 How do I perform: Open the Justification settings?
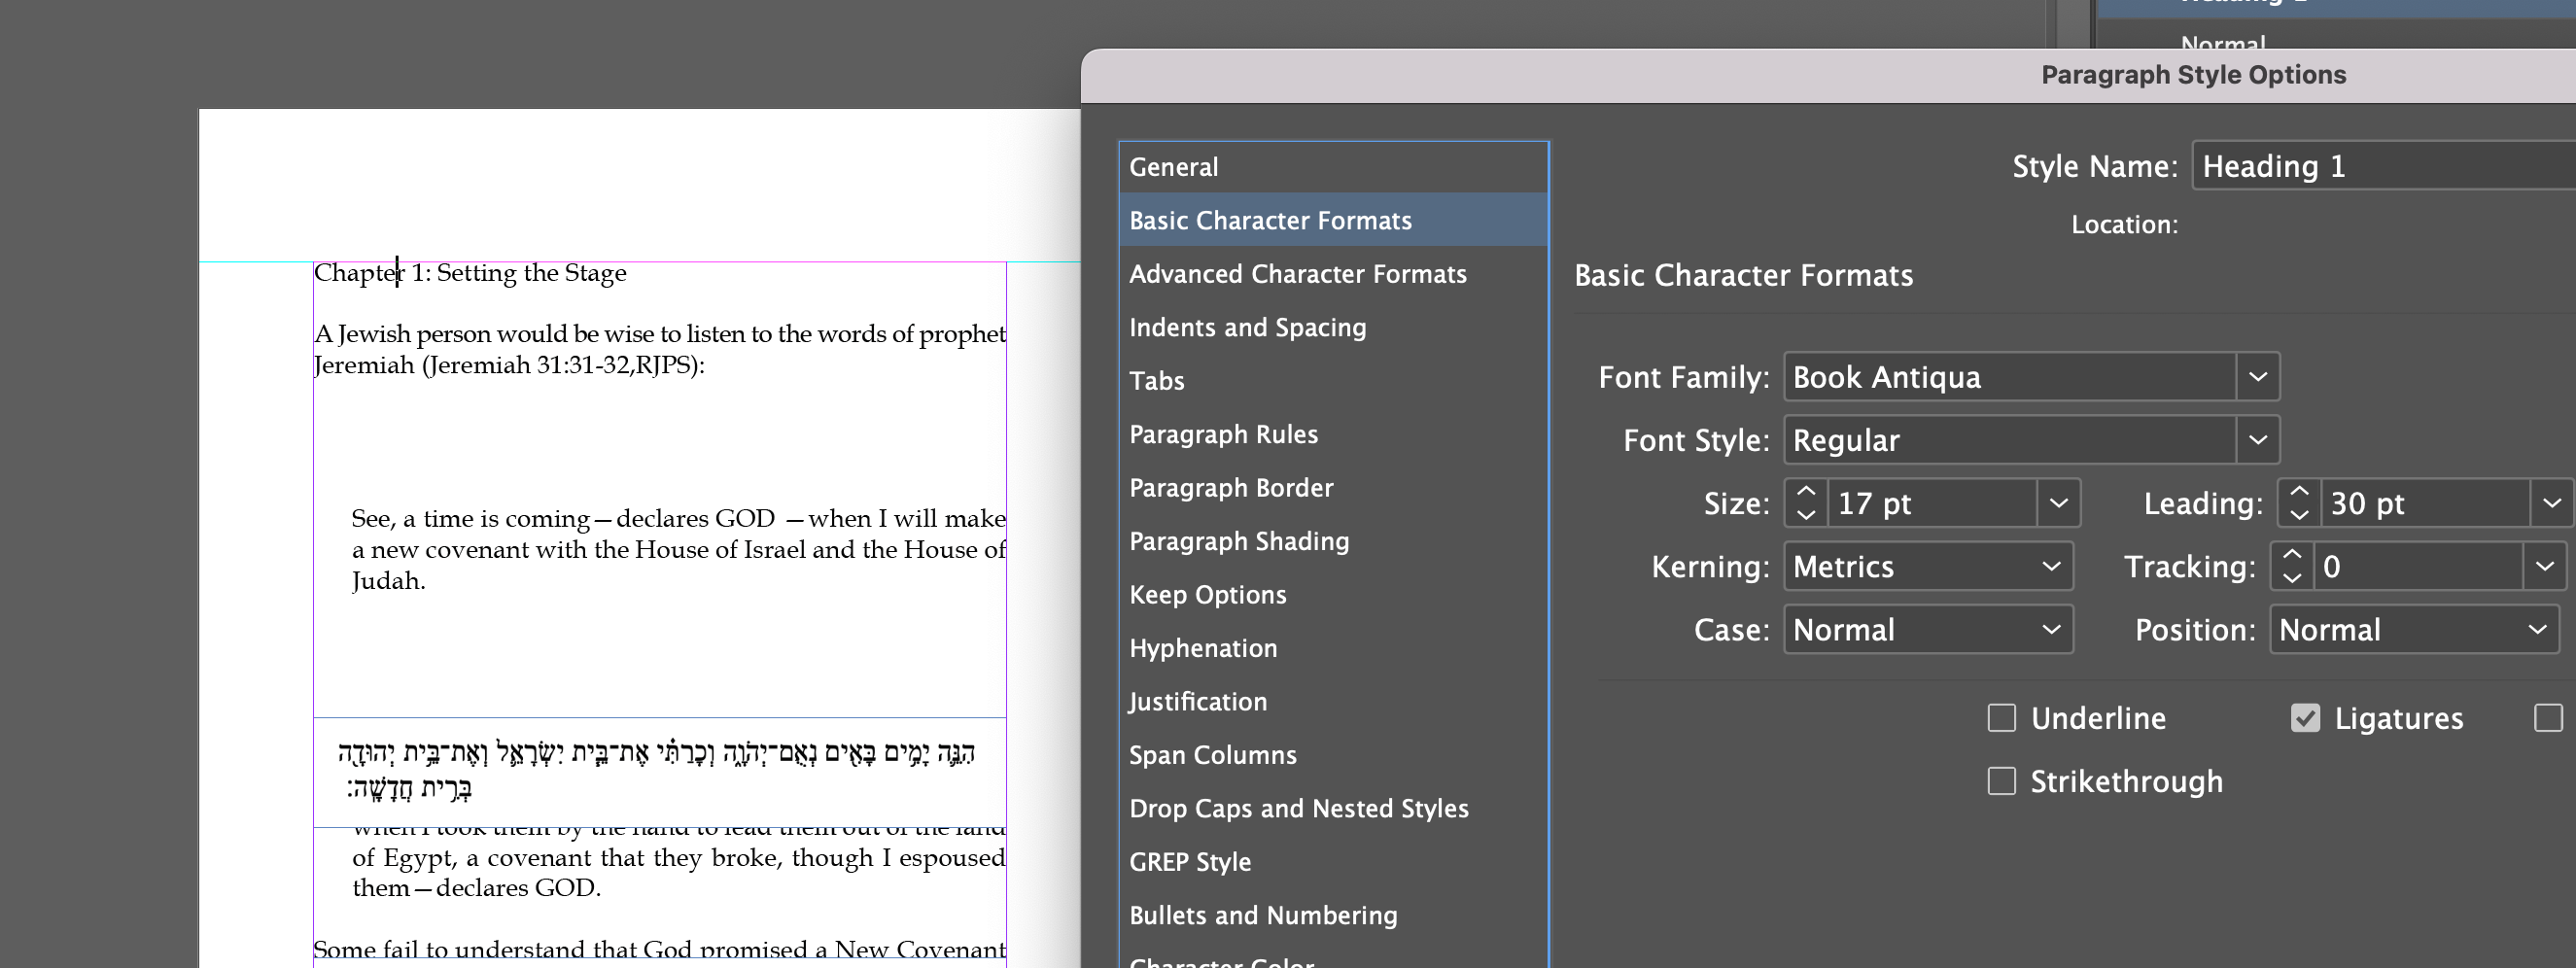click(x=1198, y=701)
